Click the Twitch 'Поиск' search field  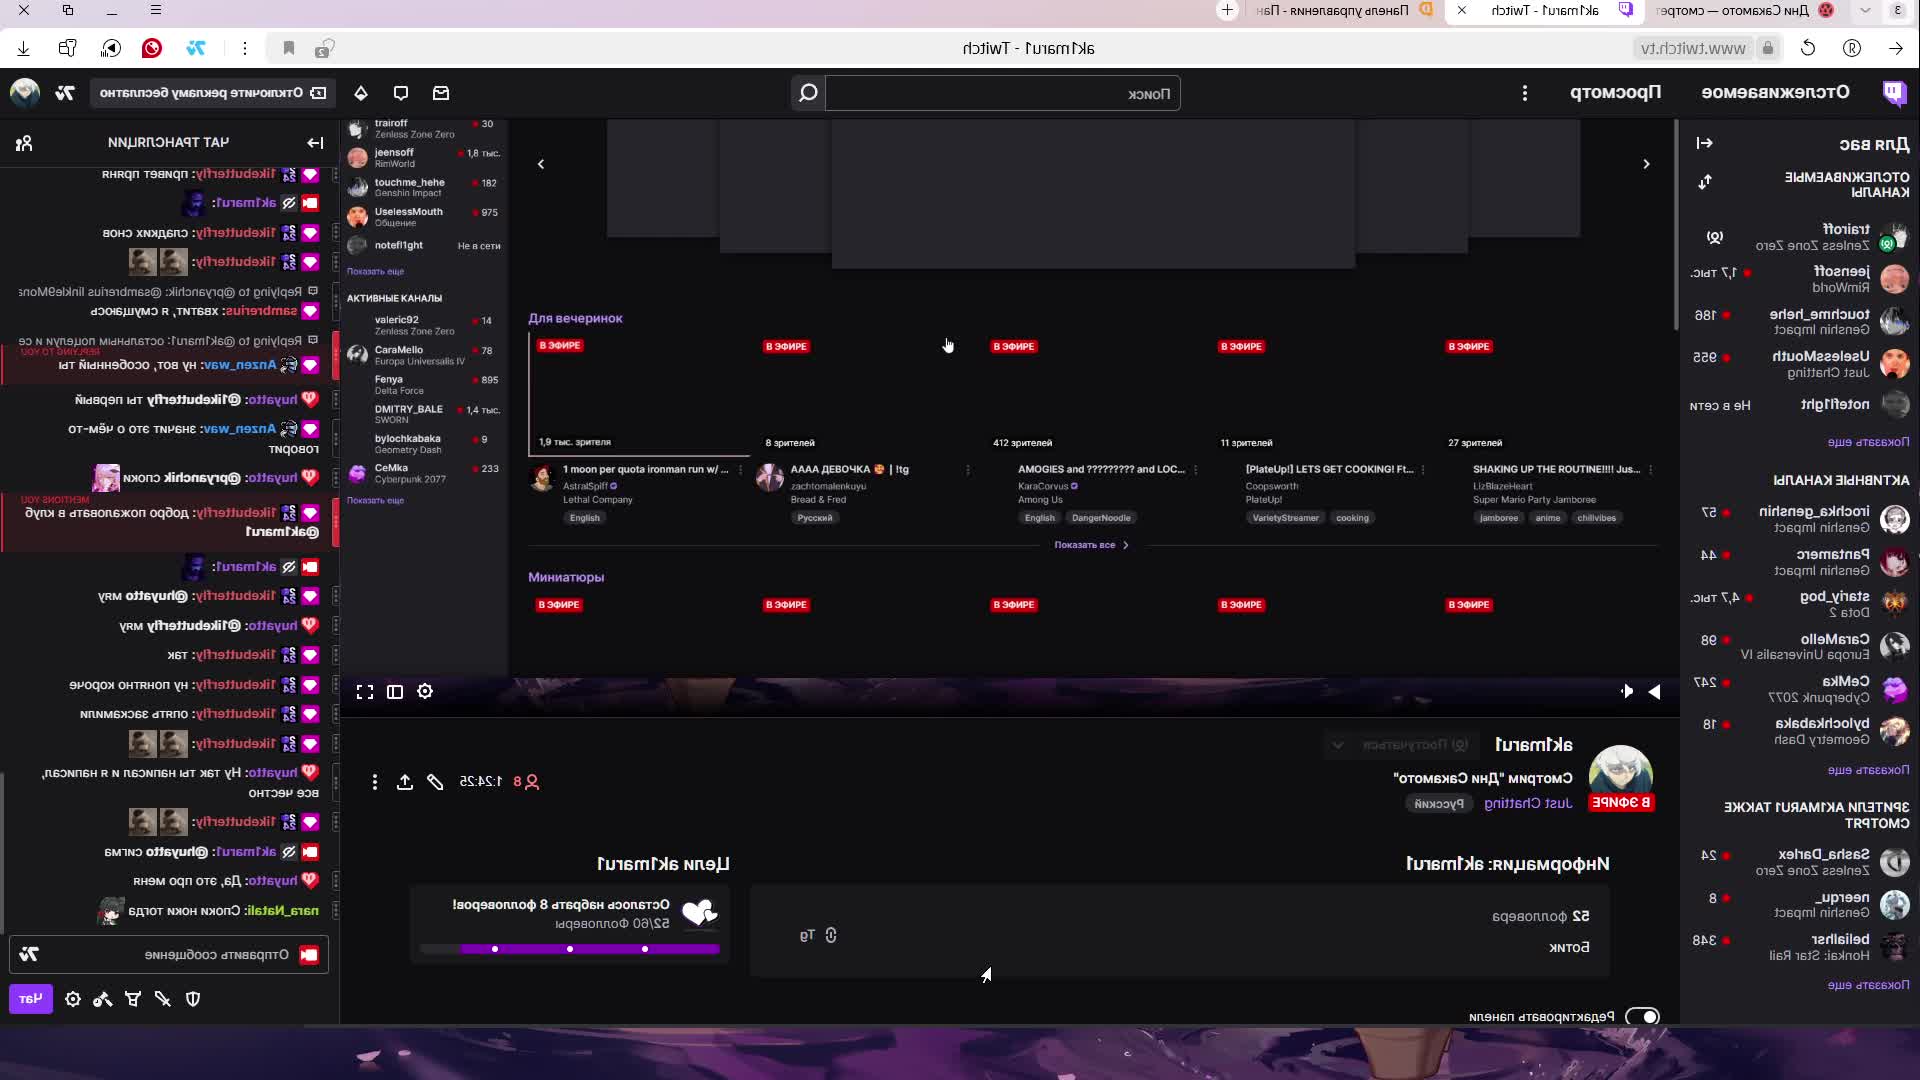click(x=1003, y=93)
